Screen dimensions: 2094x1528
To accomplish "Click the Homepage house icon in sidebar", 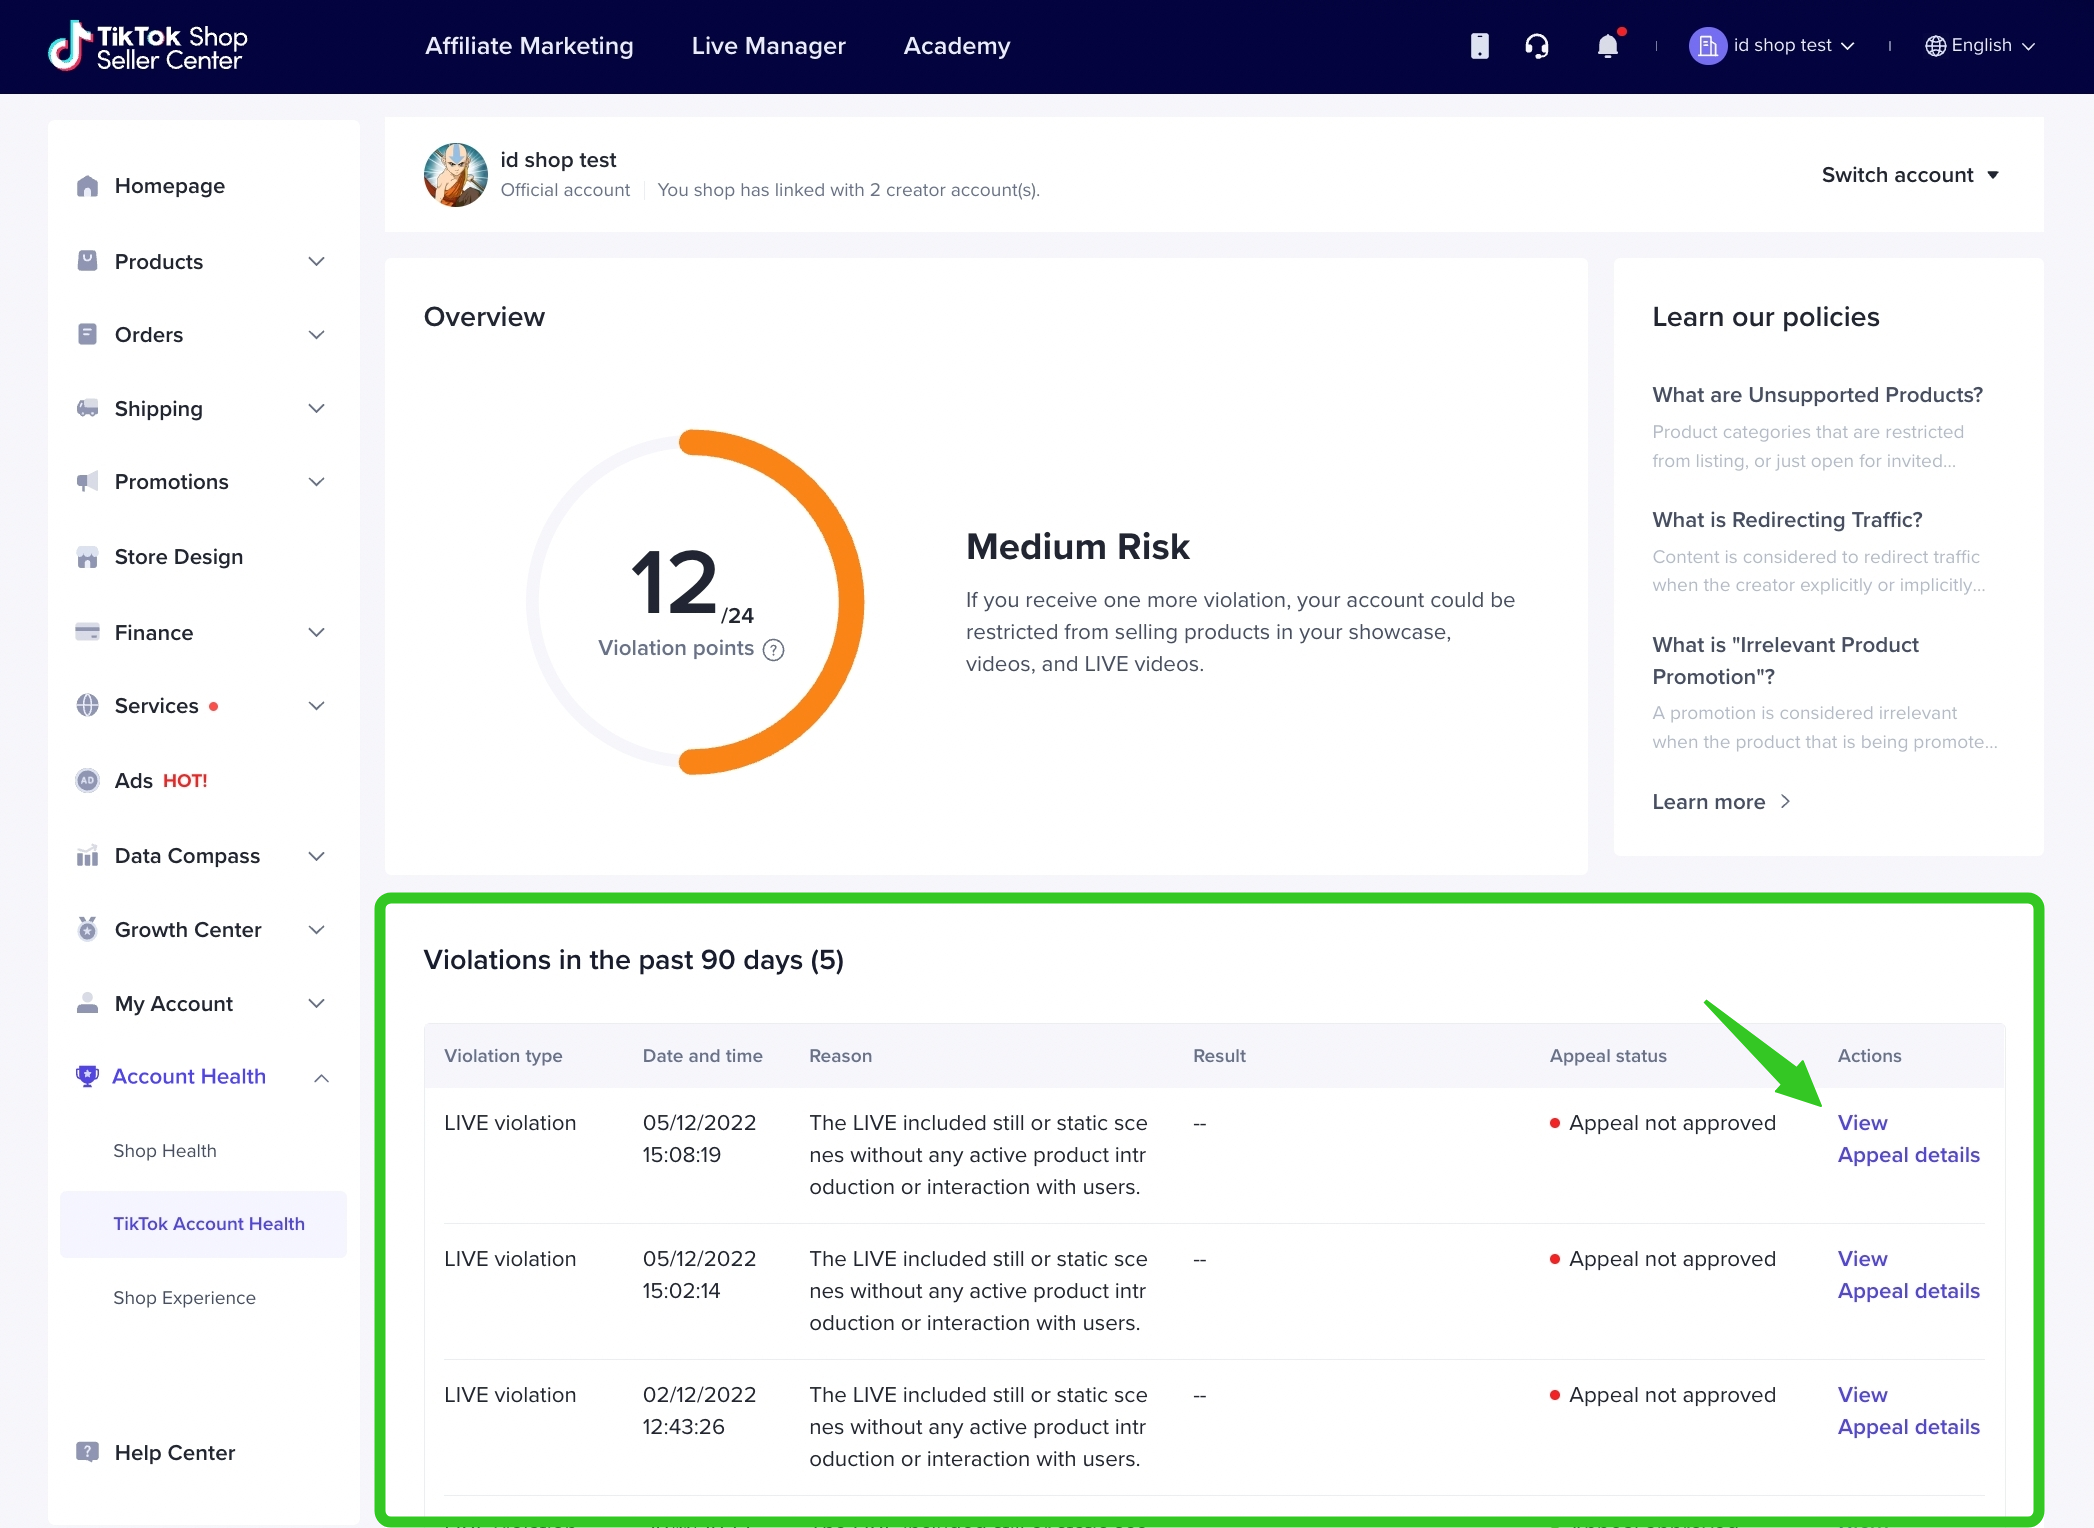I will 88,186.
